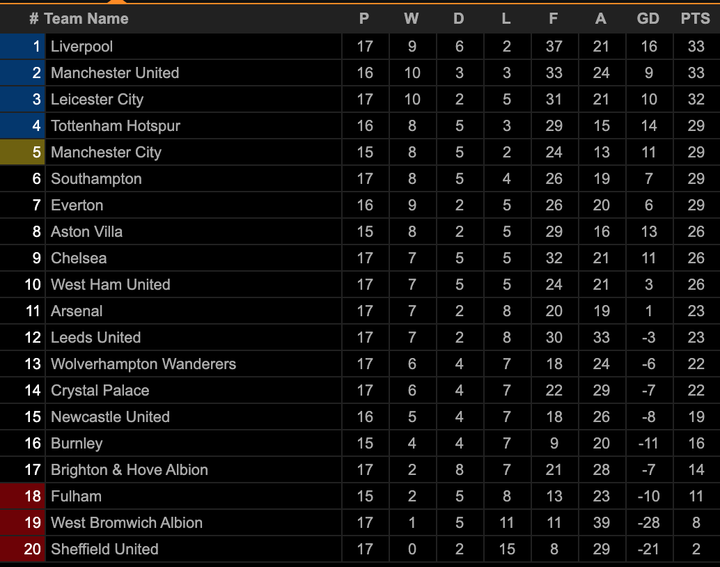Click Wolverhampton Wanderers team name
Viewport: 720px width, 567px height.
point(143,364)
